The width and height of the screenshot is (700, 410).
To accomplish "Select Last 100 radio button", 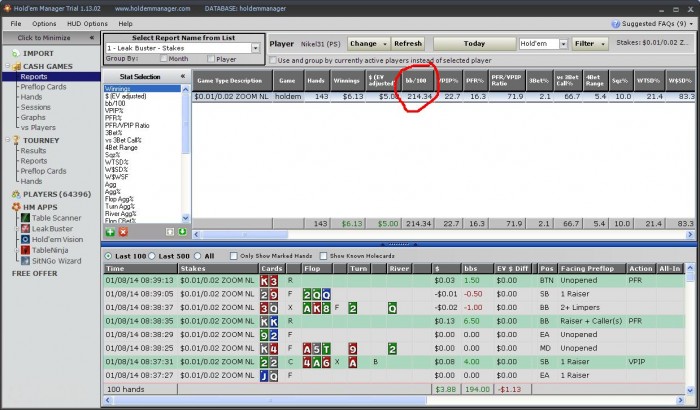I will click(x=108, y=256).
